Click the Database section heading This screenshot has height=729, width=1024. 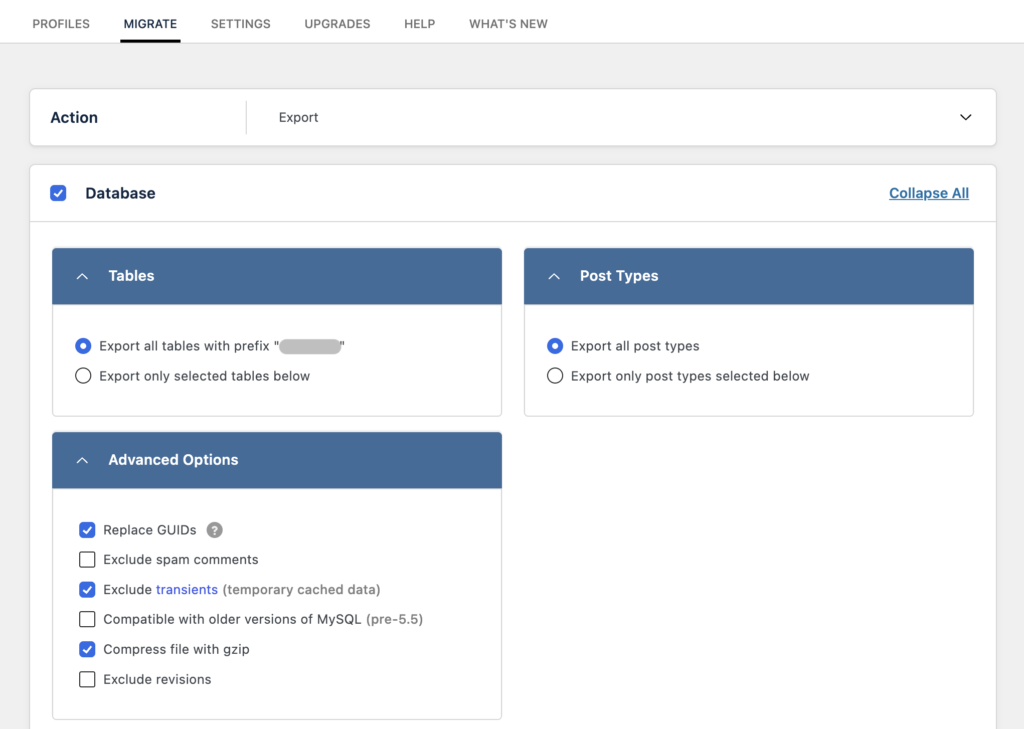120,193
